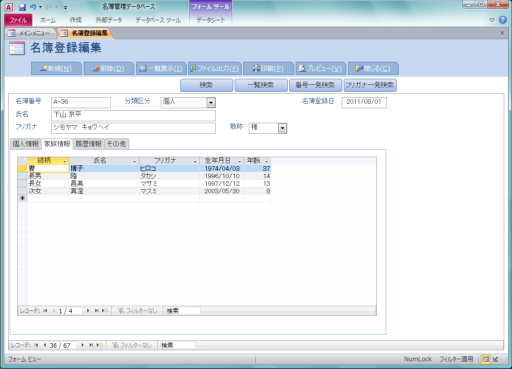Jump to last record in main navigator
512x369 pixels.
click(x=91, y=345)
